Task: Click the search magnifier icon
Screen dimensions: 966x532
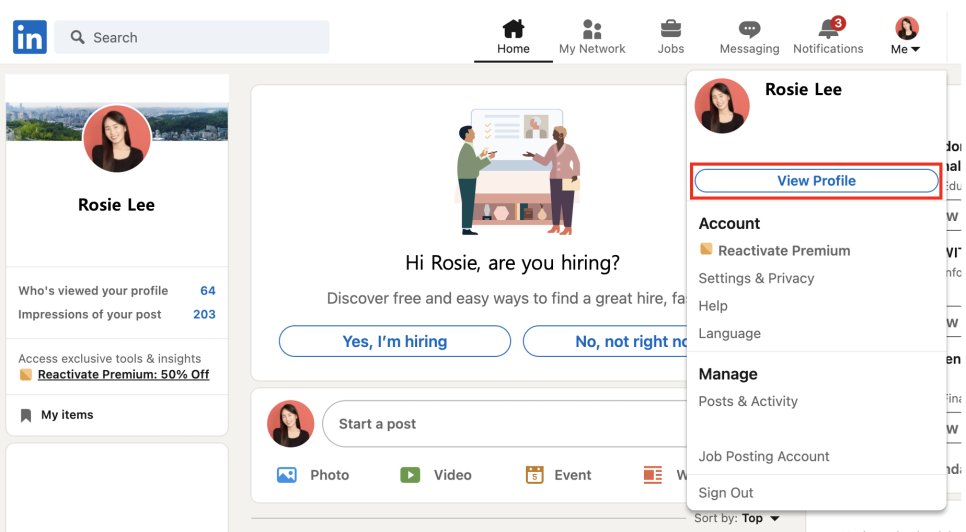Action: point(77,37)
